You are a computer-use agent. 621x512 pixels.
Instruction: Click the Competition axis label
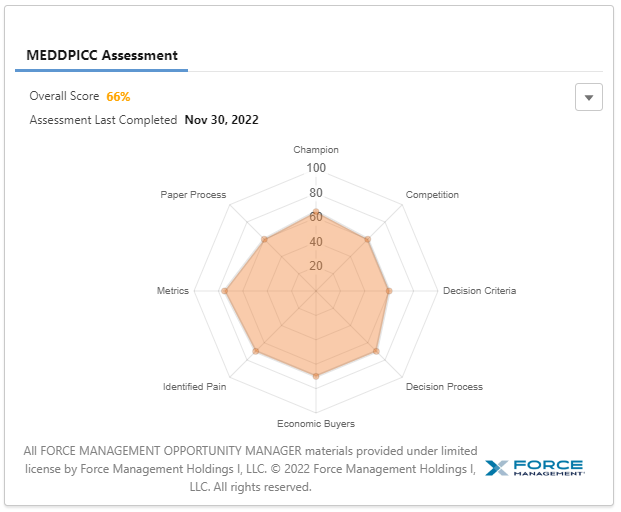[x=432, y=195]
